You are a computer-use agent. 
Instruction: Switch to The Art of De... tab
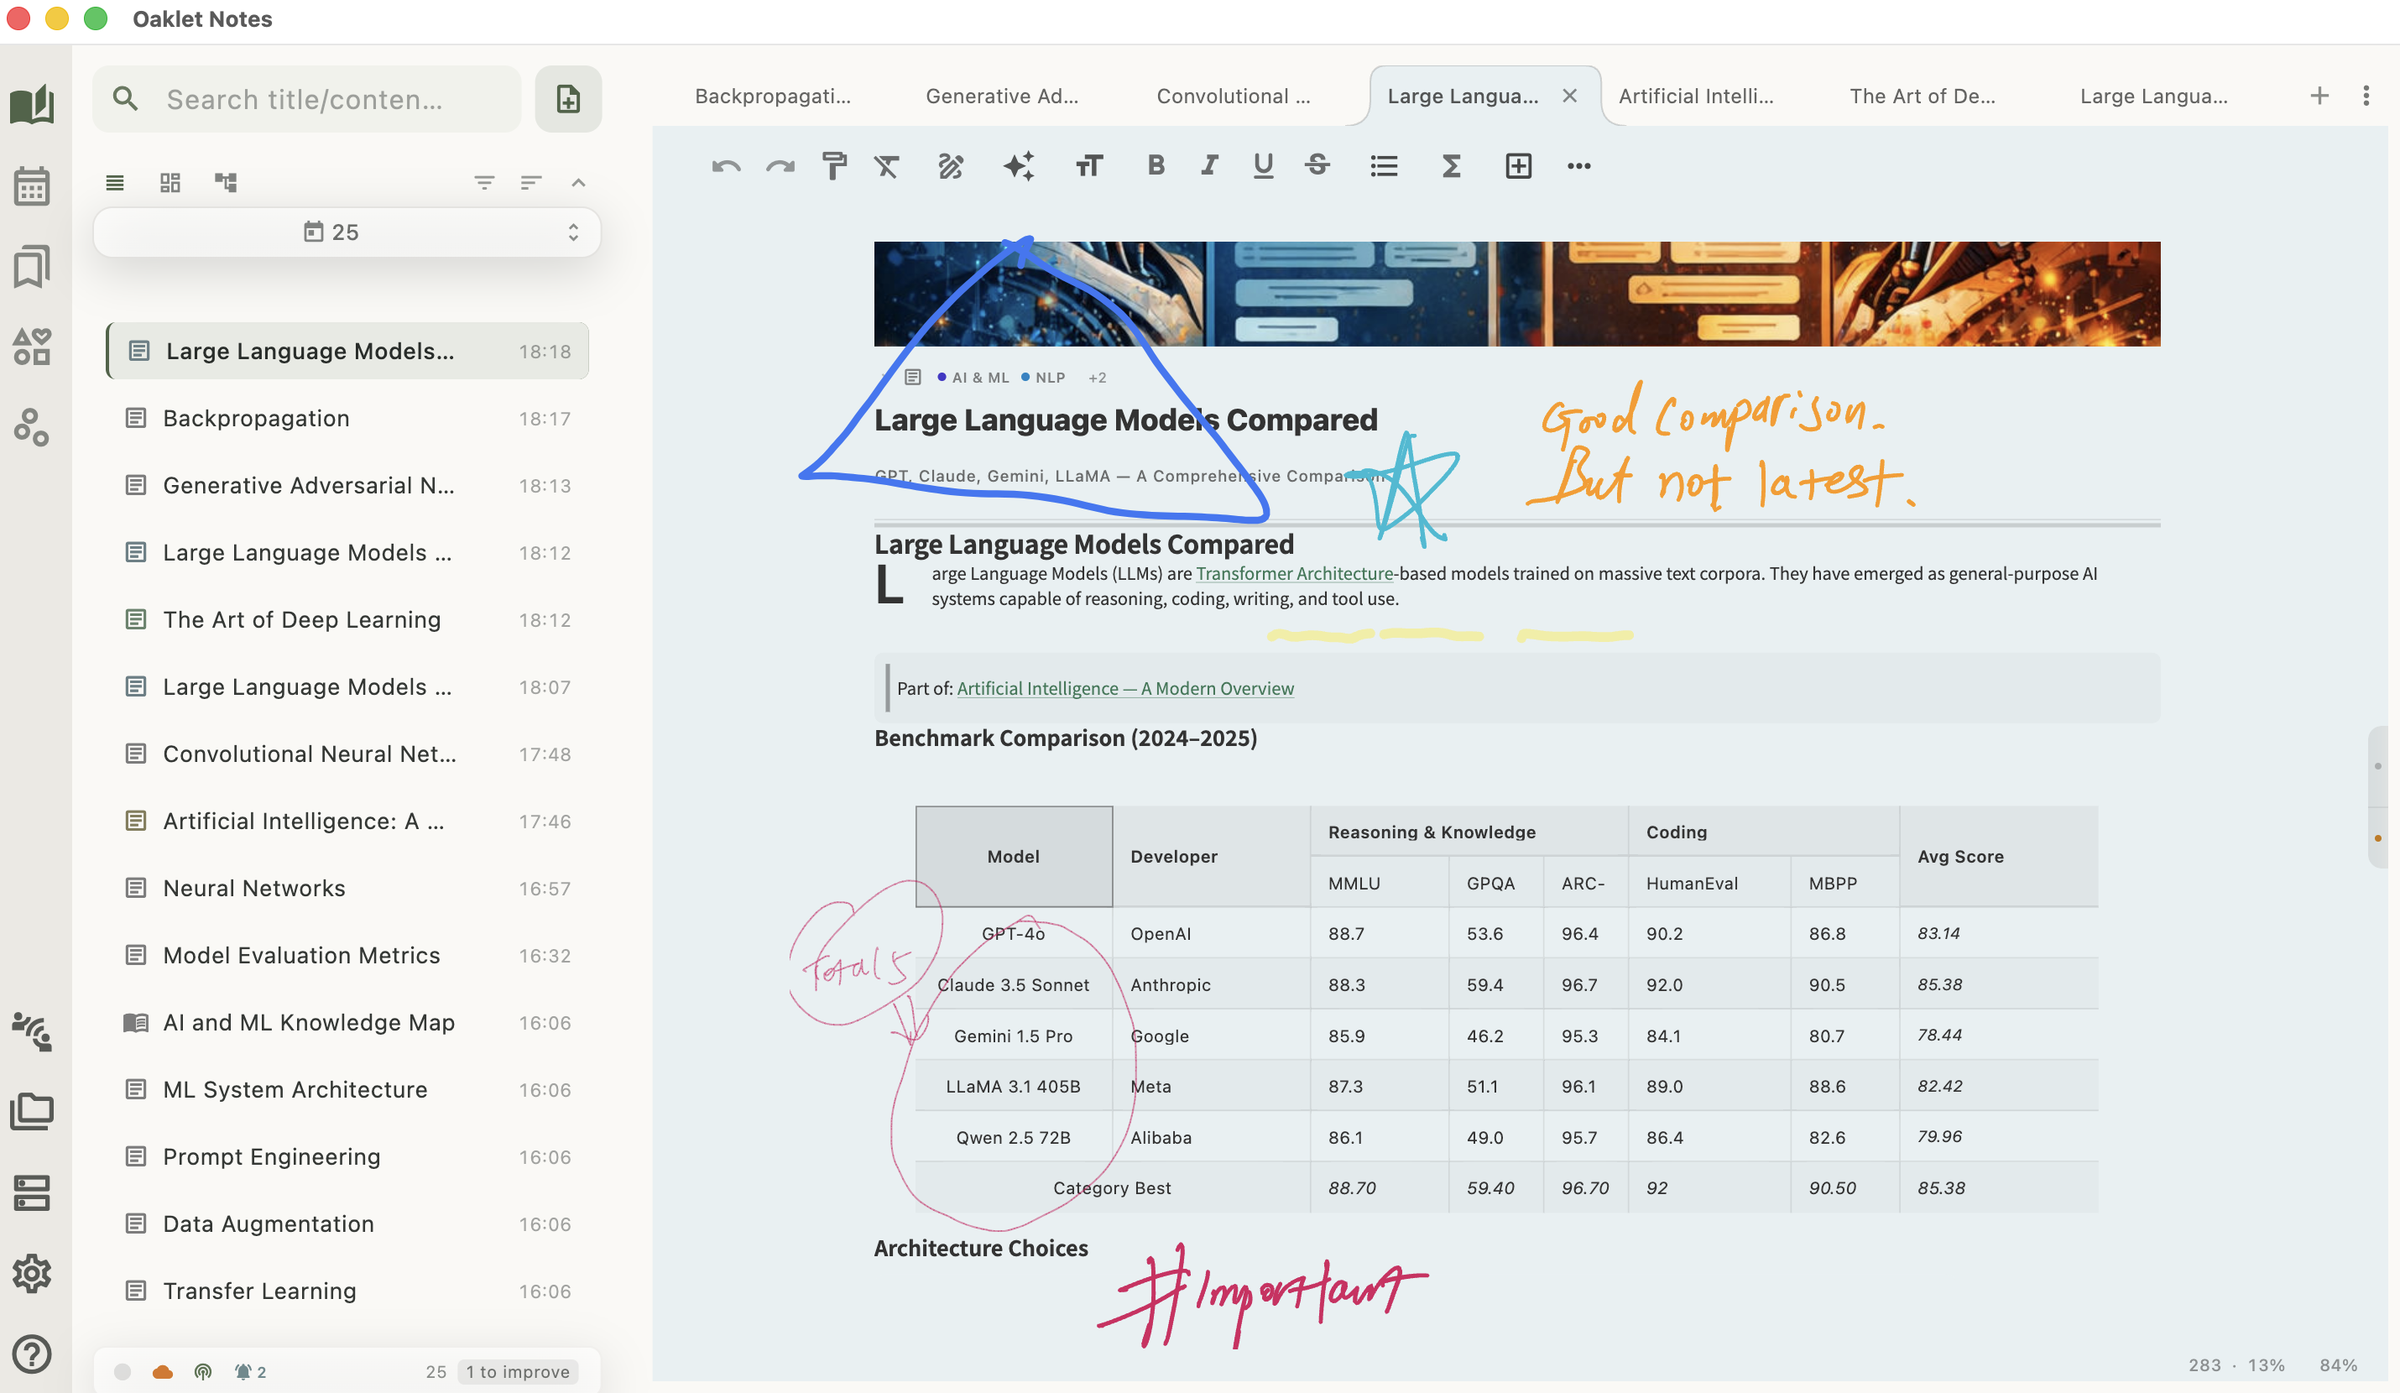1922,96
